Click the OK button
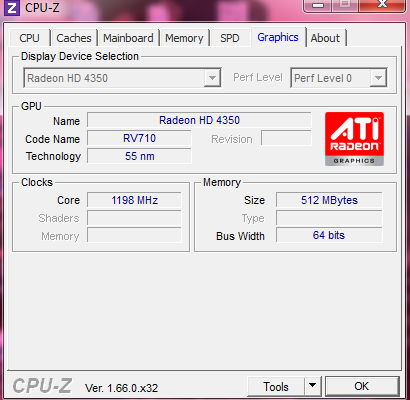This screenshot has width=410, height=400. click(x=362, y=386)
